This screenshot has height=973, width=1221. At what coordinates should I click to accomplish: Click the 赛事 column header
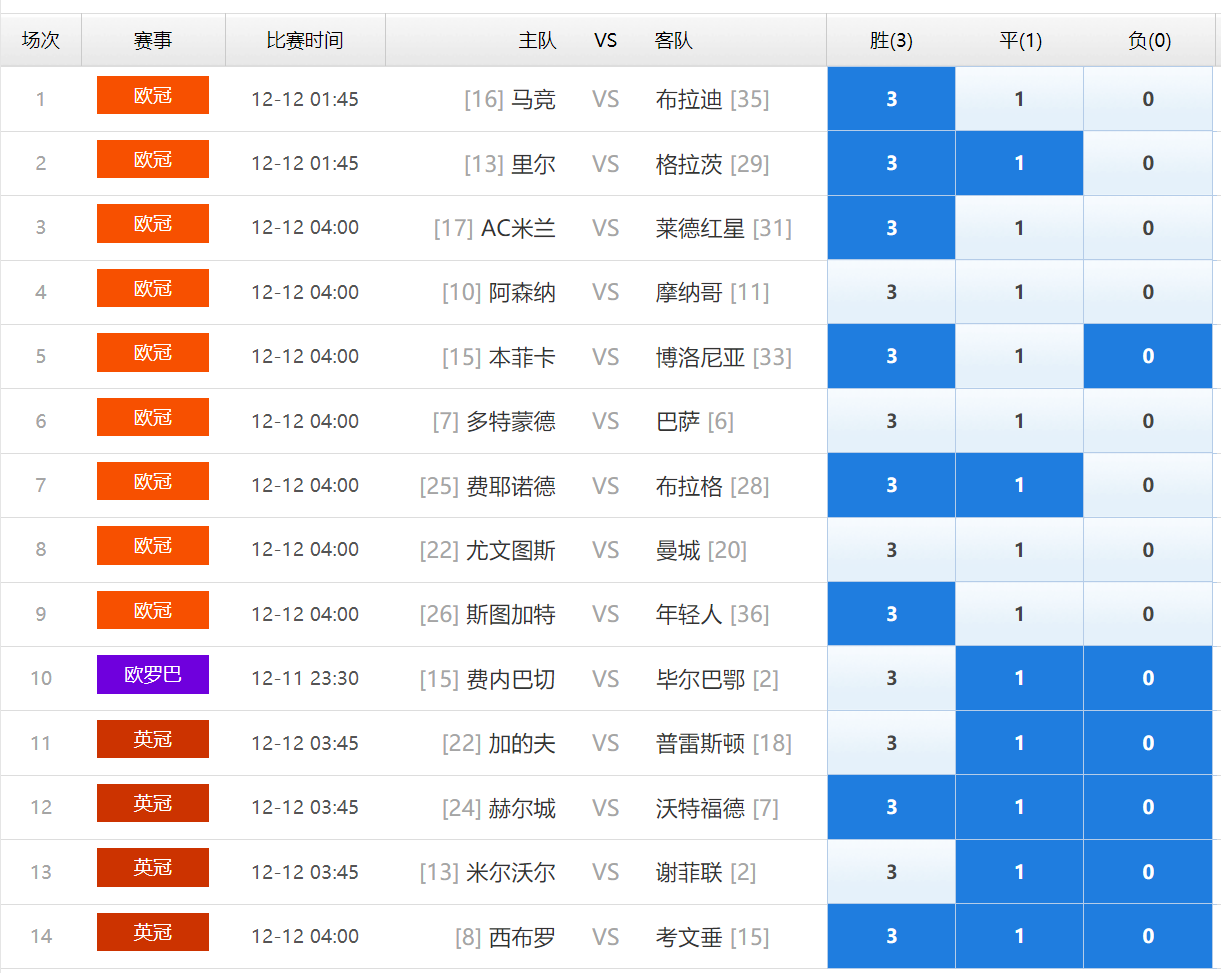pos(153,41)
